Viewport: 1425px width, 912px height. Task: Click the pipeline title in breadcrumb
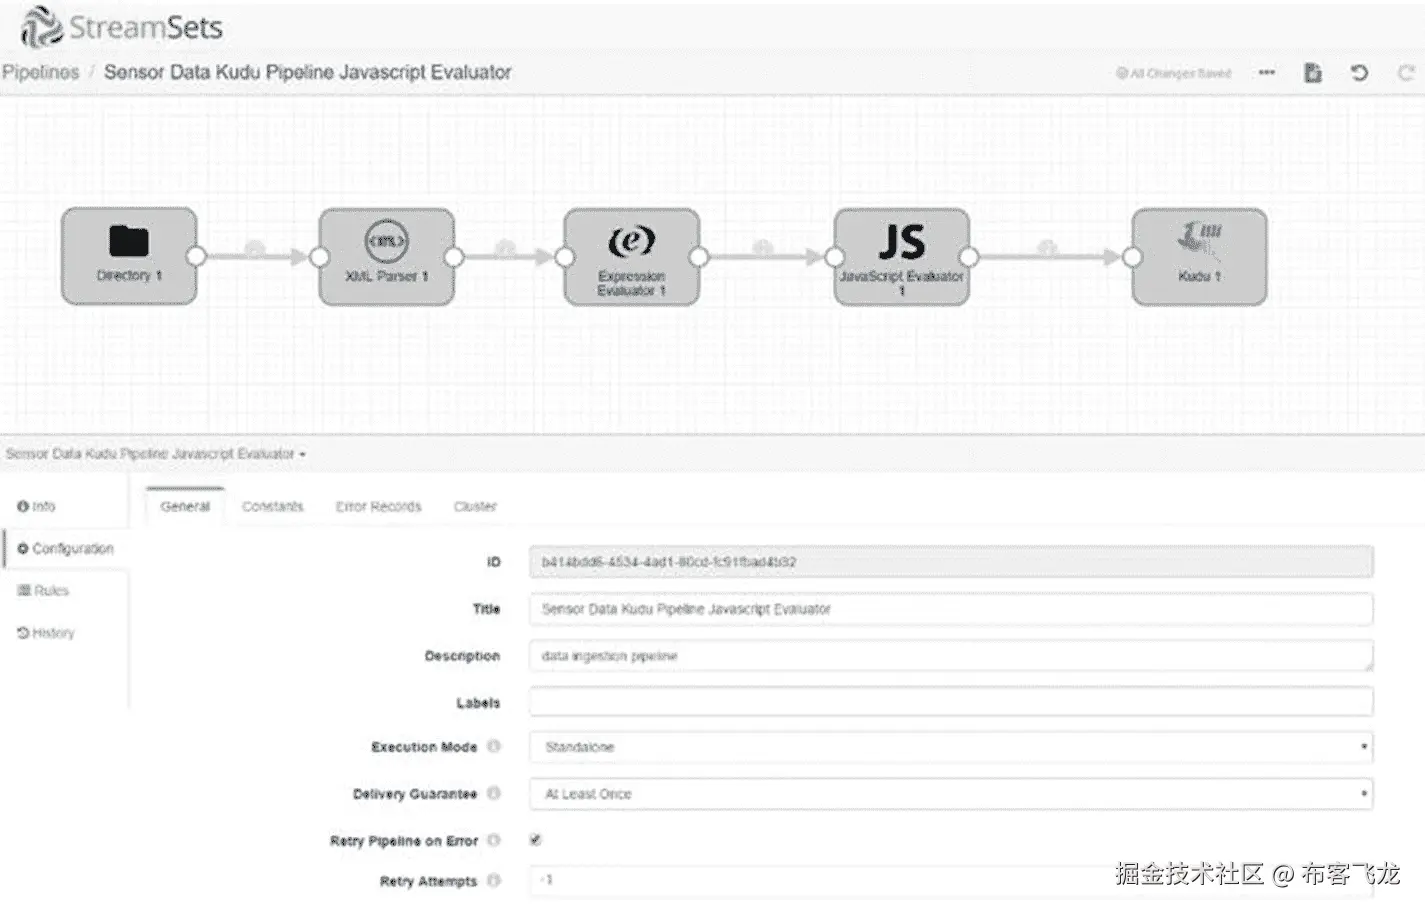[307, 72]
